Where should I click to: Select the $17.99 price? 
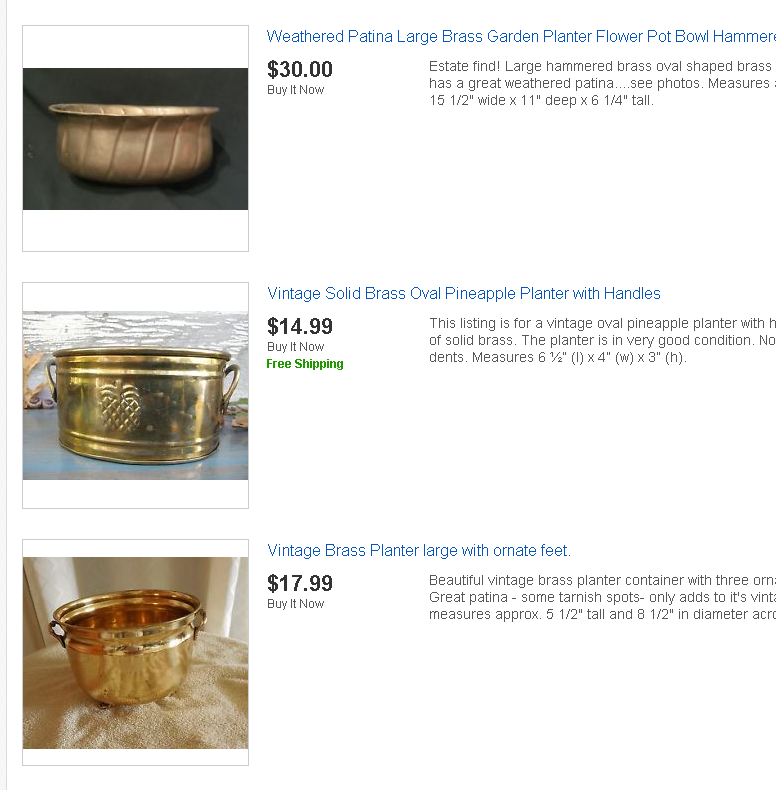300,583
